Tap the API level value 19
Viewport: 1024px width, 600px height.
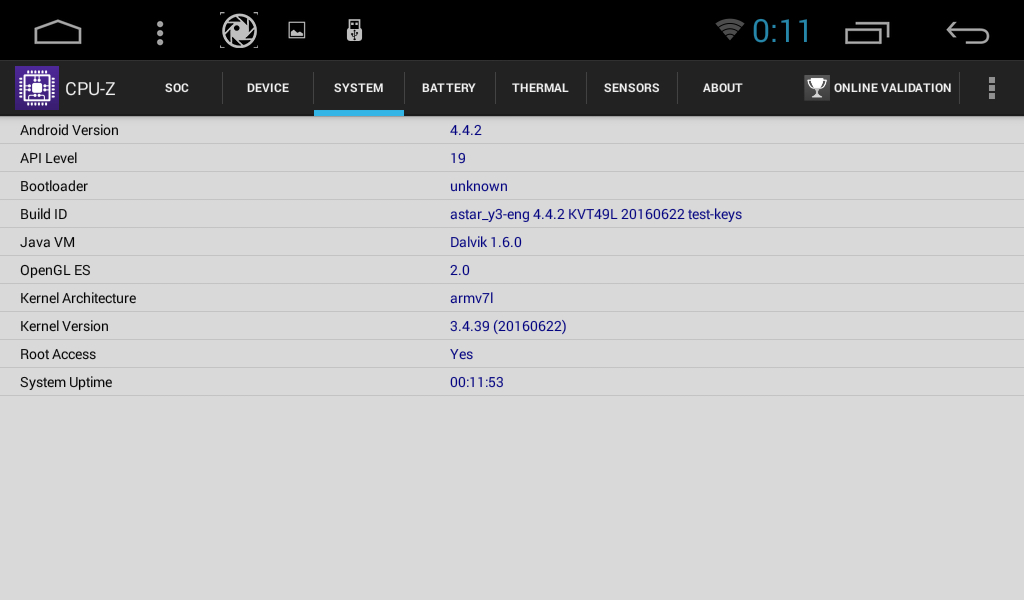458,158
